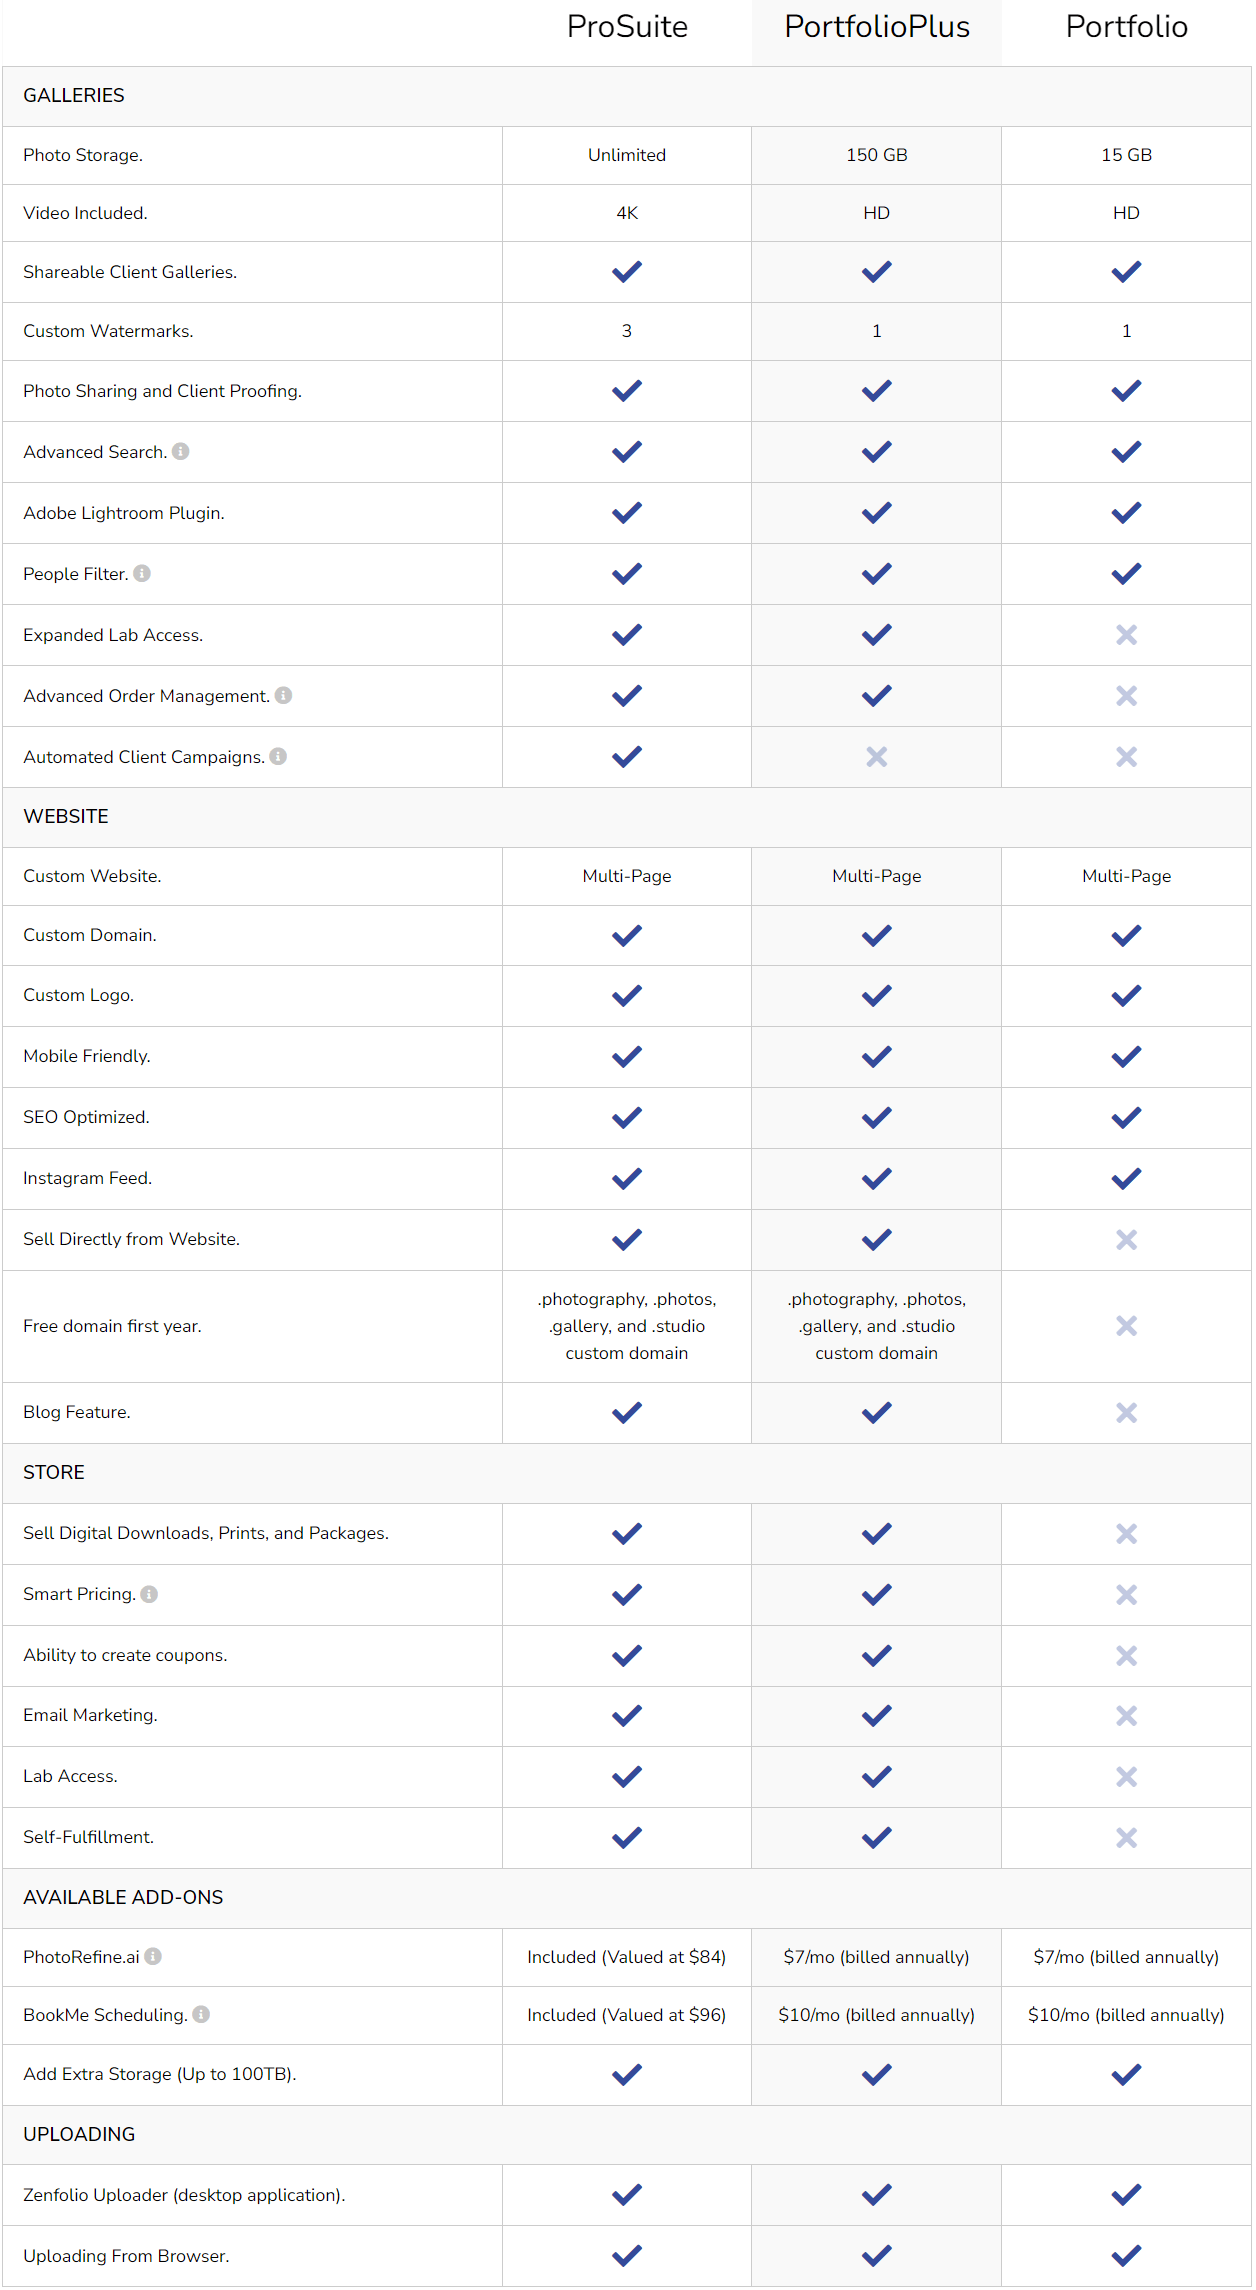Click PortfolioPlus $10/mo BookMe price
This screenshot has height=2290, width=1256.
click(x=877, y=2015)
